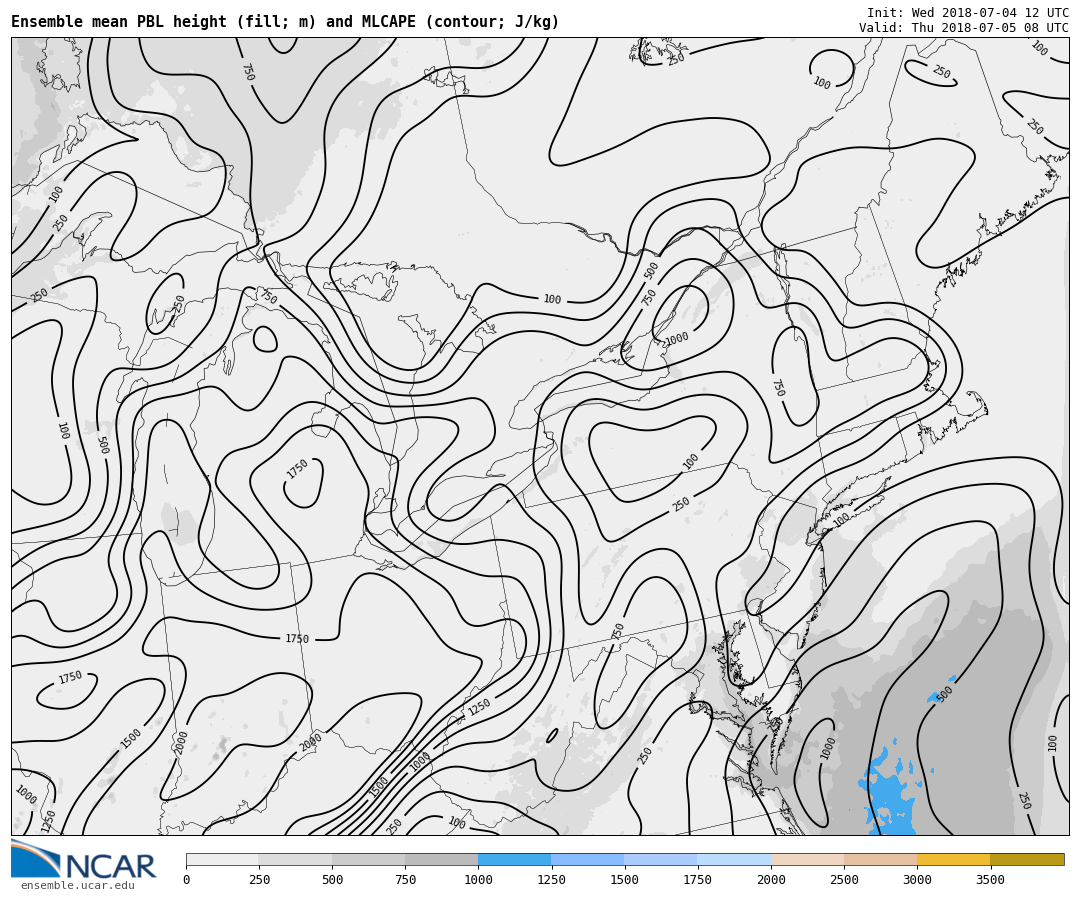The height and width of the screenshot is (898, 1080).
Task: Pick the 1500–1750 light blue colorbar swatch
Action: [x=661, y=859]
